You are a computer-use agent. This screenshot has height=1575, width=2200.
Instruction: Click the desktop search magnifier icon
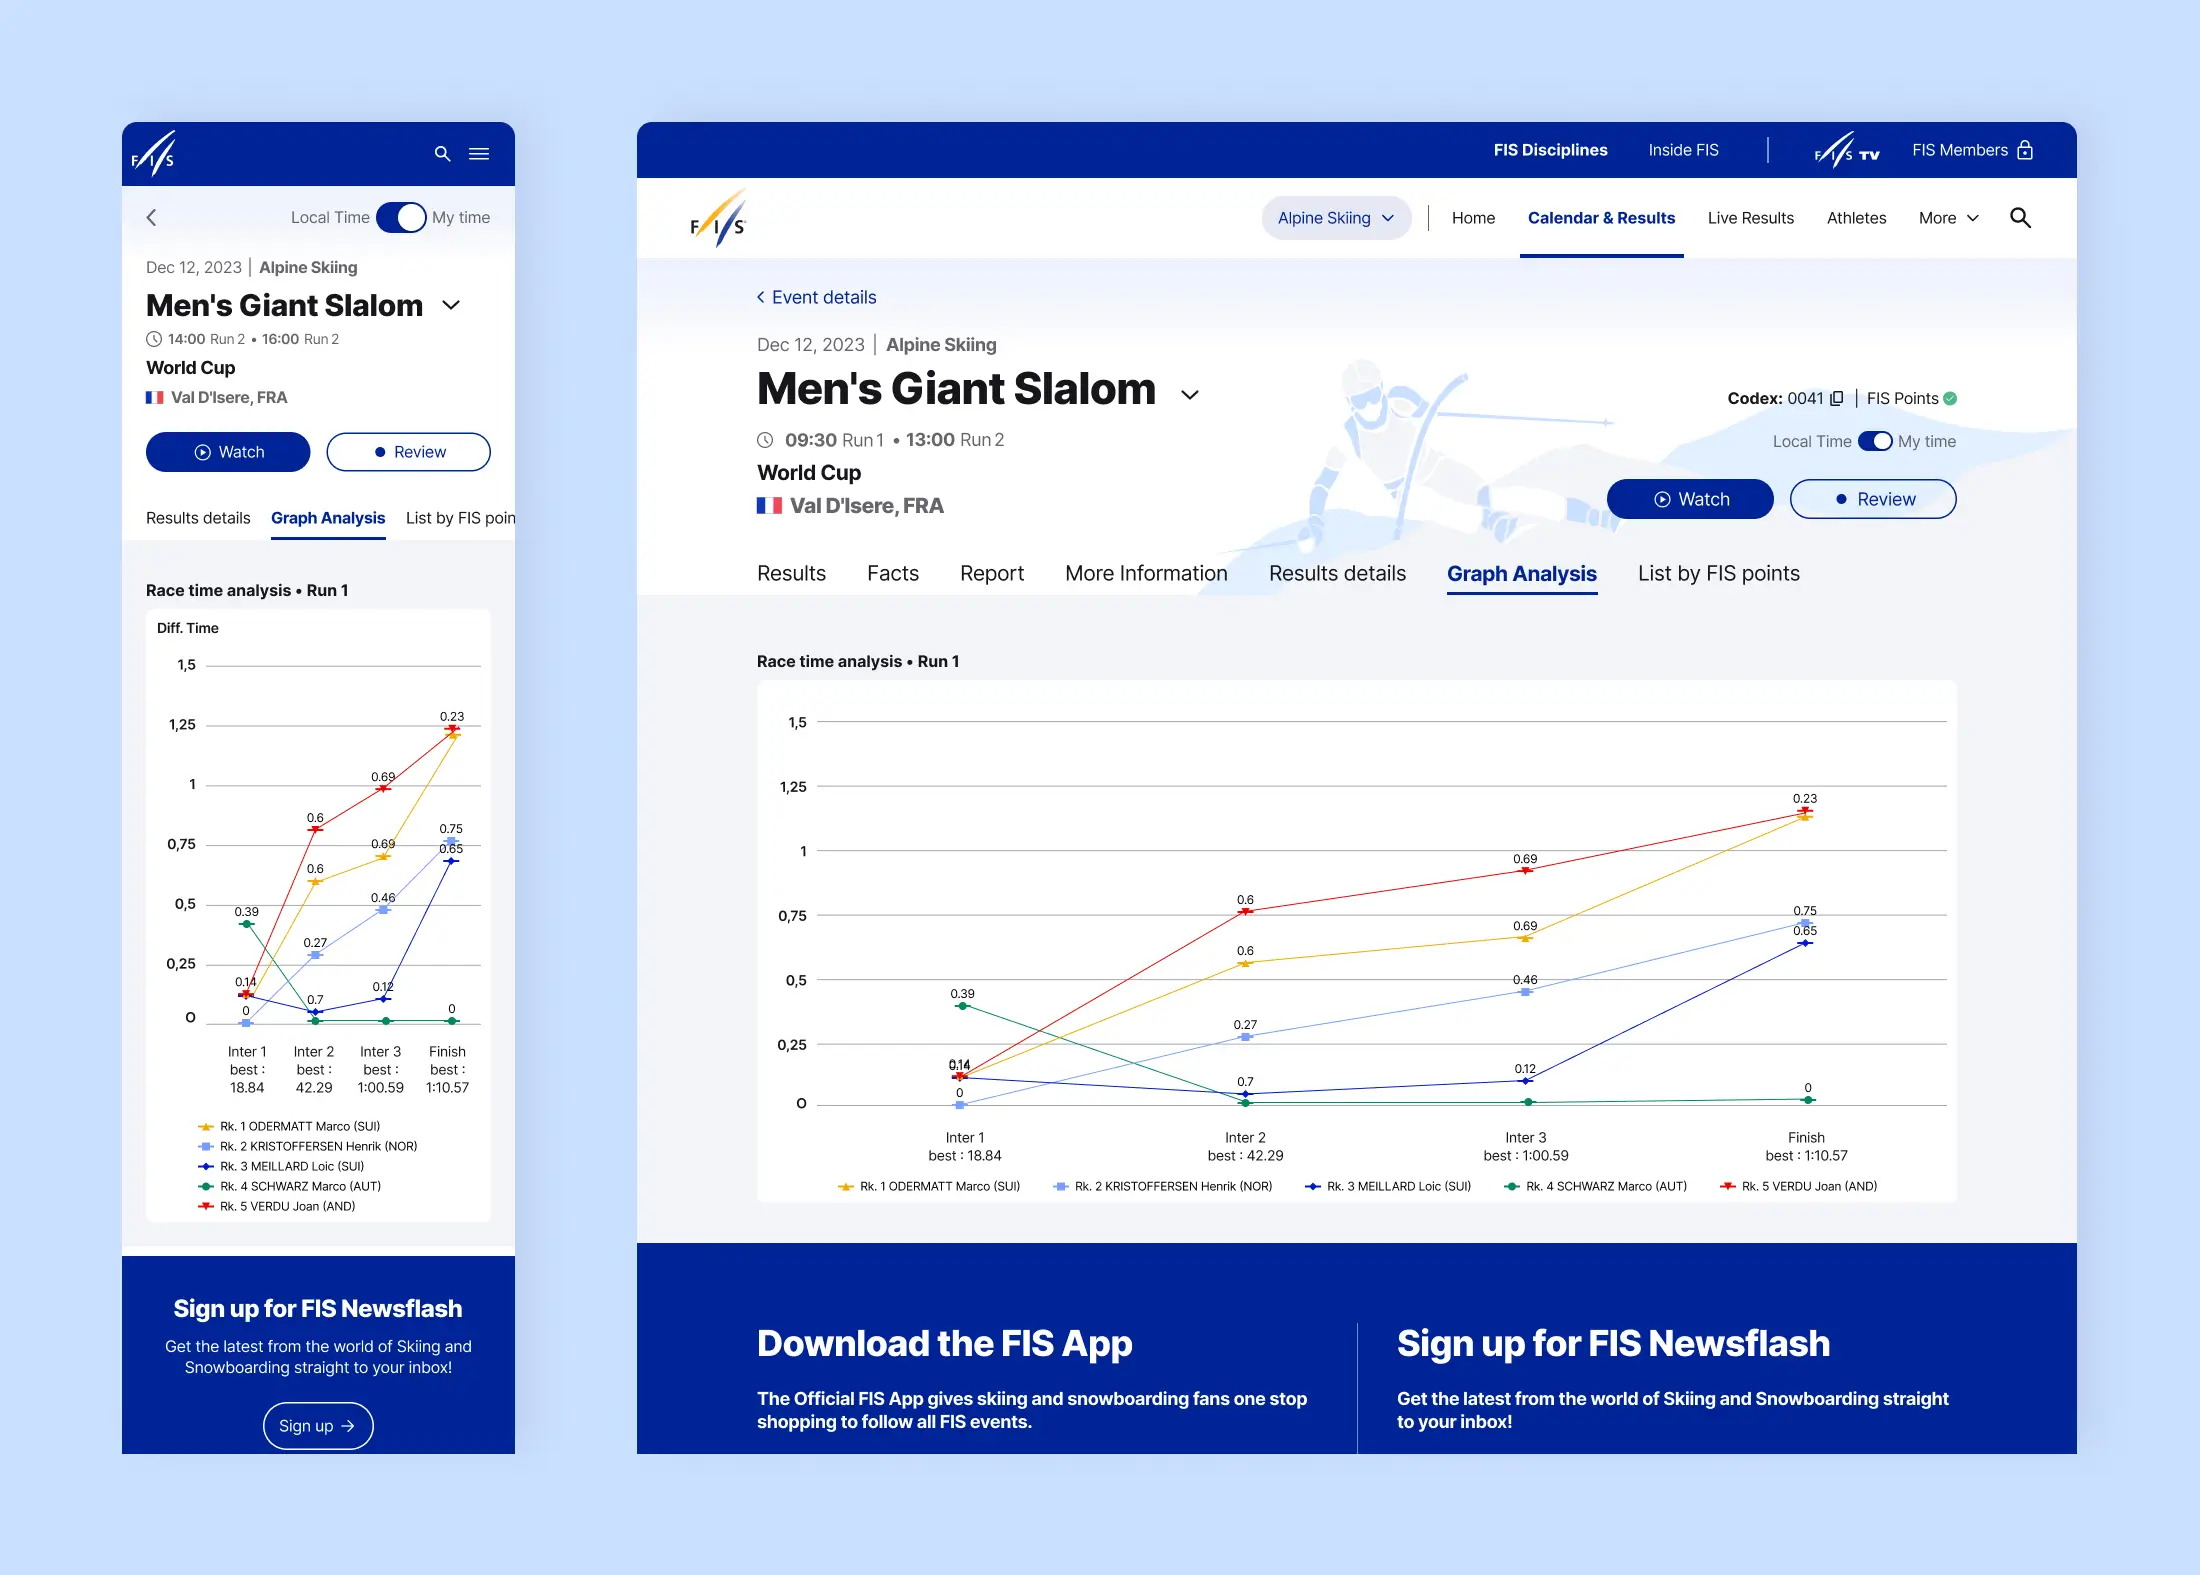[x=2020, y=218]
